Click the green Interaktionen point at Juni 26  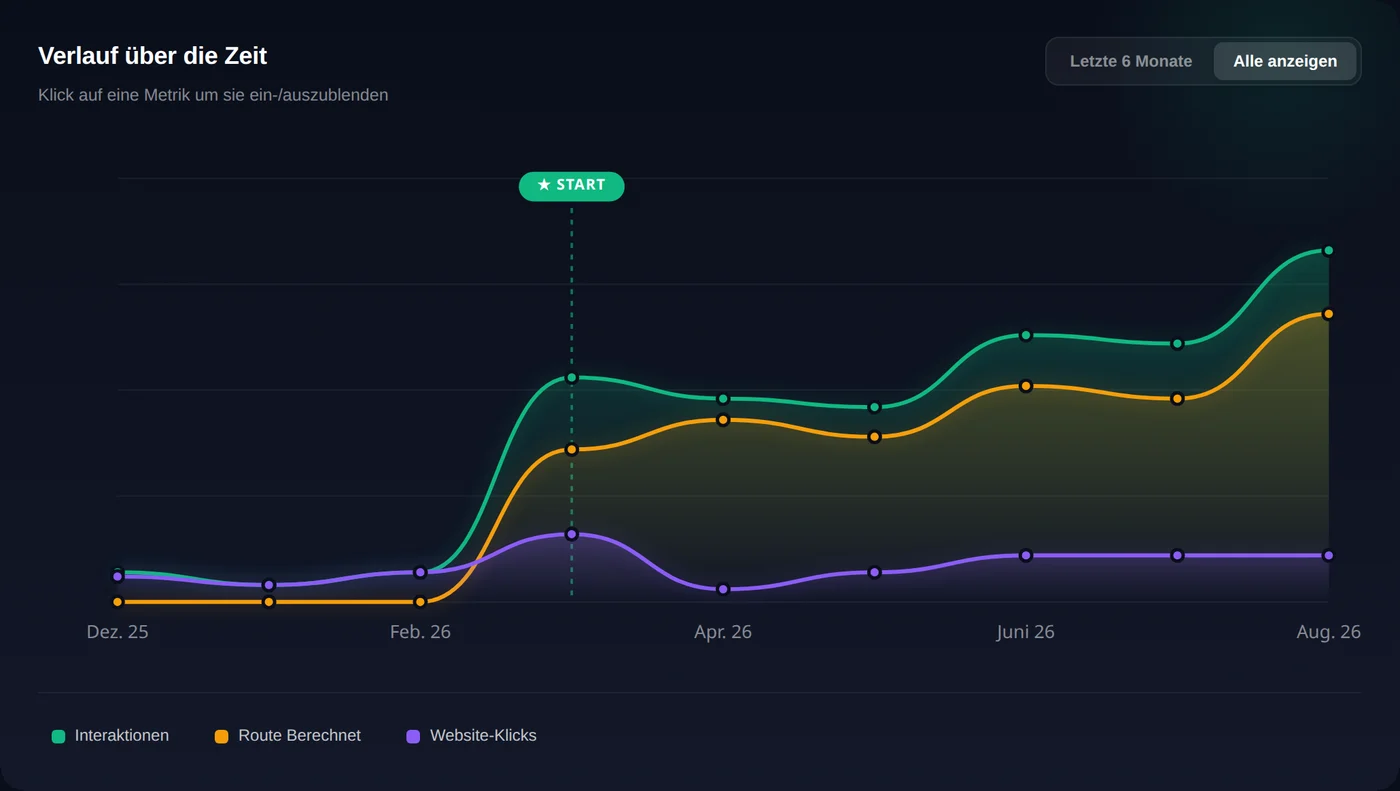[x=1026, y=335]
